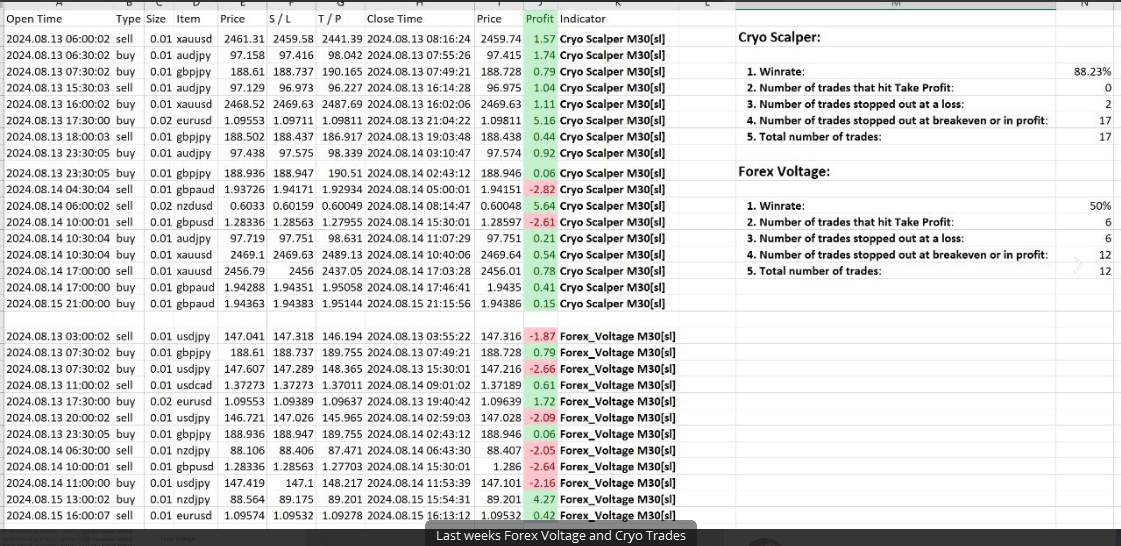Select the Item column header cell
The image size is (1121, 546).
[188, 19]
